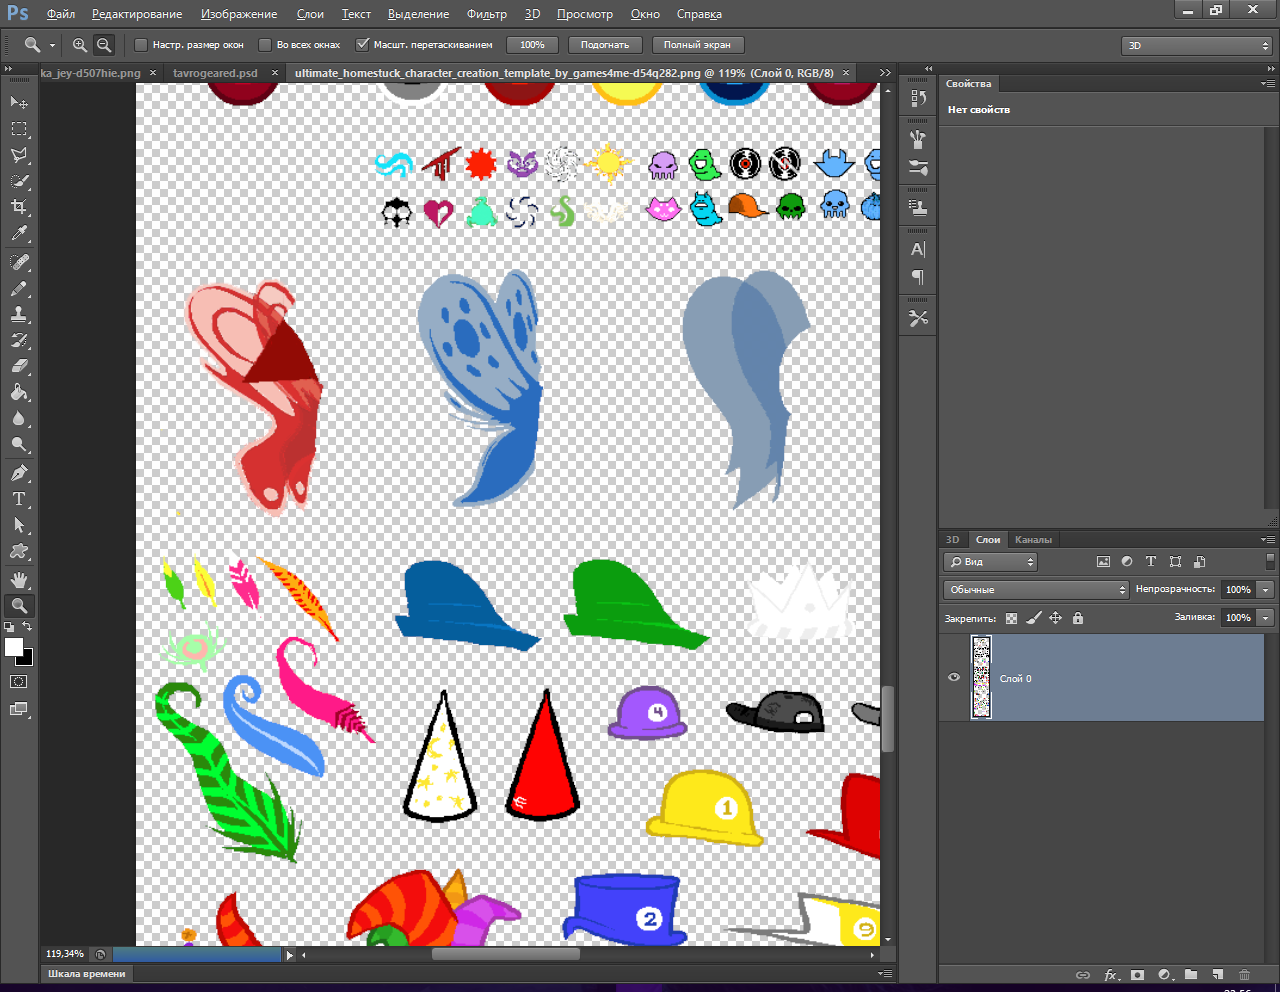The width and height of the screenshot is (1280, 992).
Task: Open the Tool Presets panel icon
Action: [918, 318]
